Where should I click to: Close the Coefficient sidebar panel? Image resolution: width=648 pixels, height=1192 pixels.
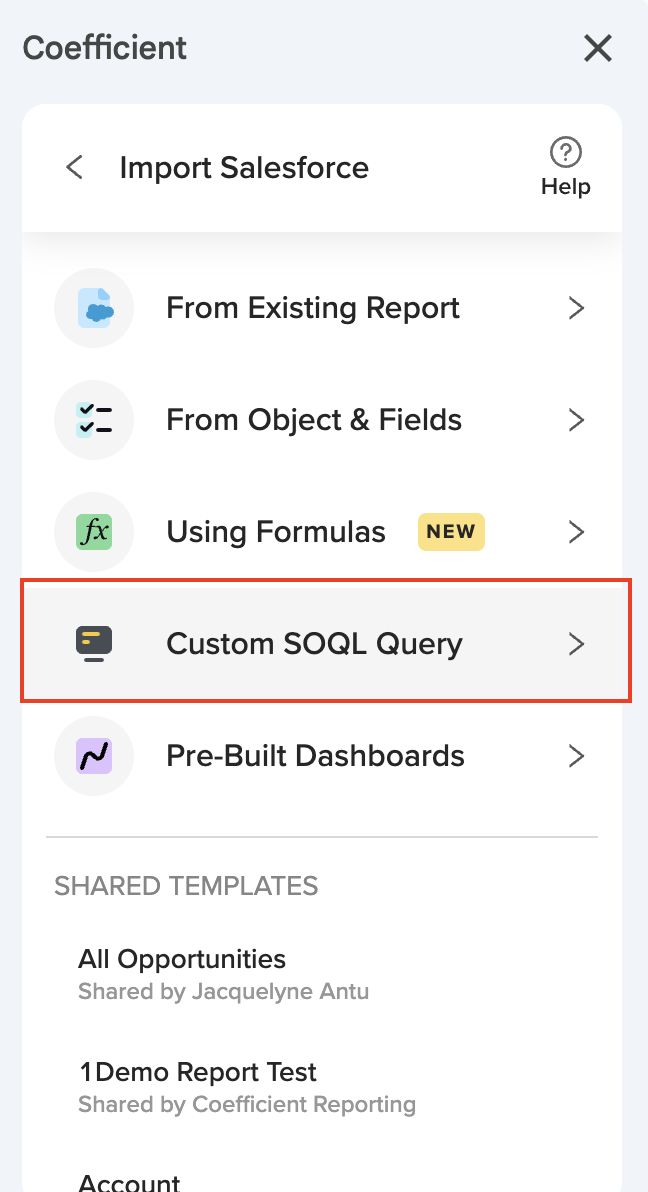(598, 48)
